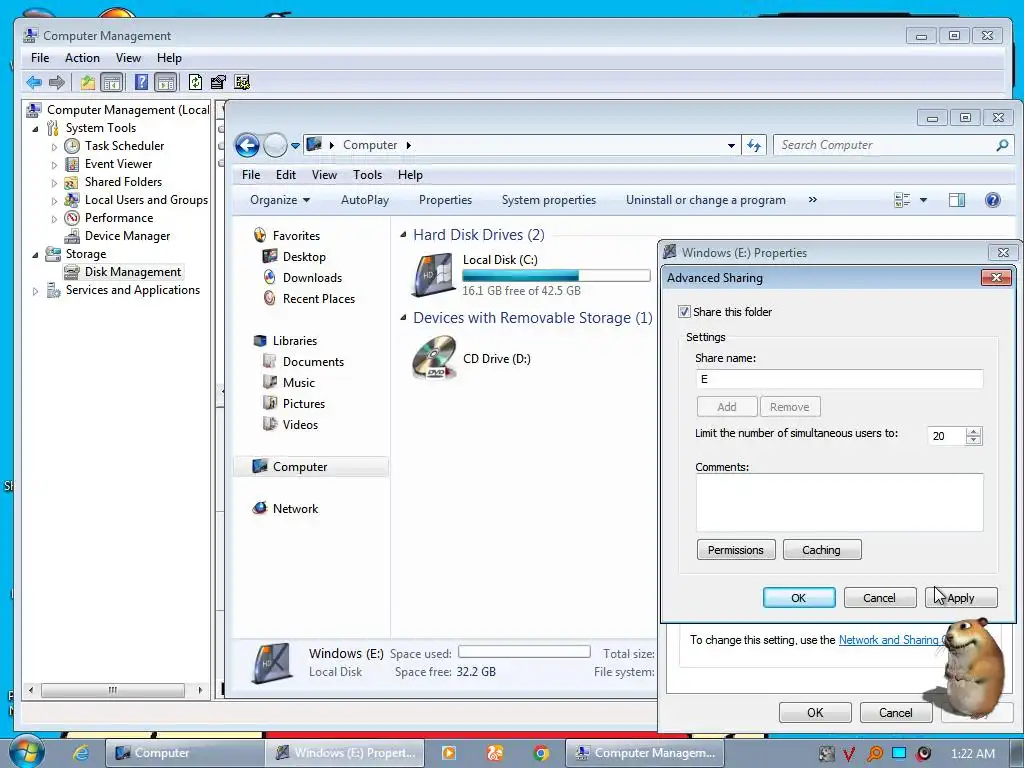Open the Explorer Help menu
The height and width of the screenshot is (768, 1024).
tap(410, 174)
